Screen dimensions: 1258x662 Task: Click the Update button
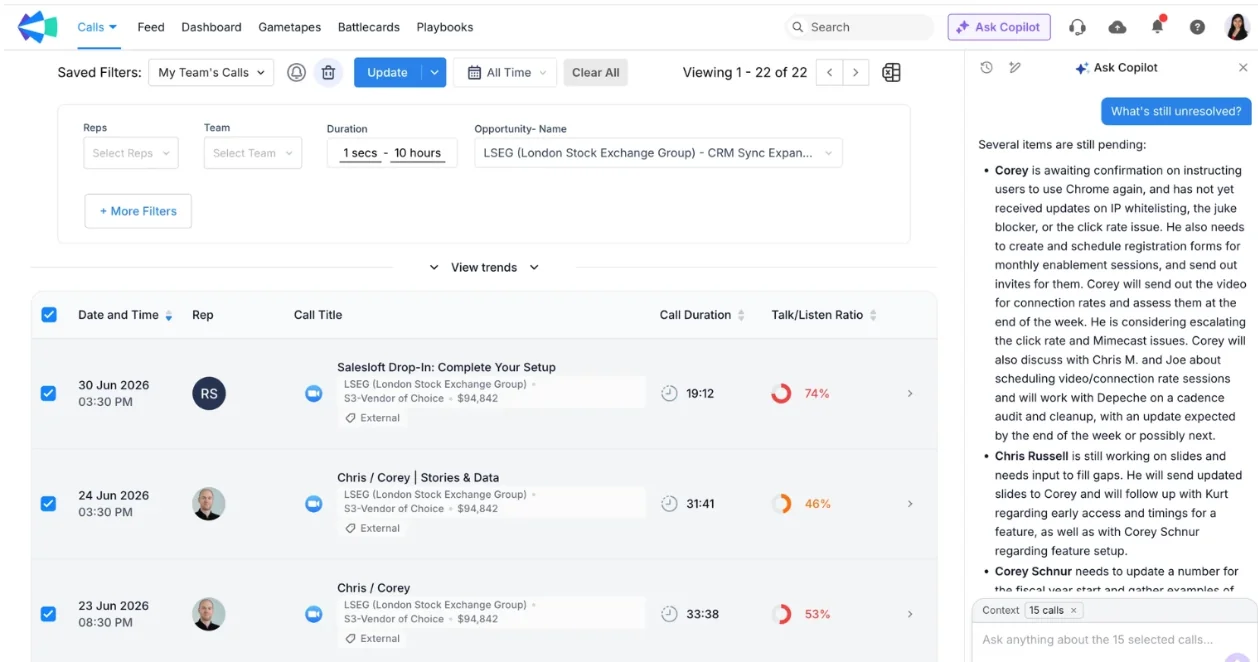[x=387, y=72]
